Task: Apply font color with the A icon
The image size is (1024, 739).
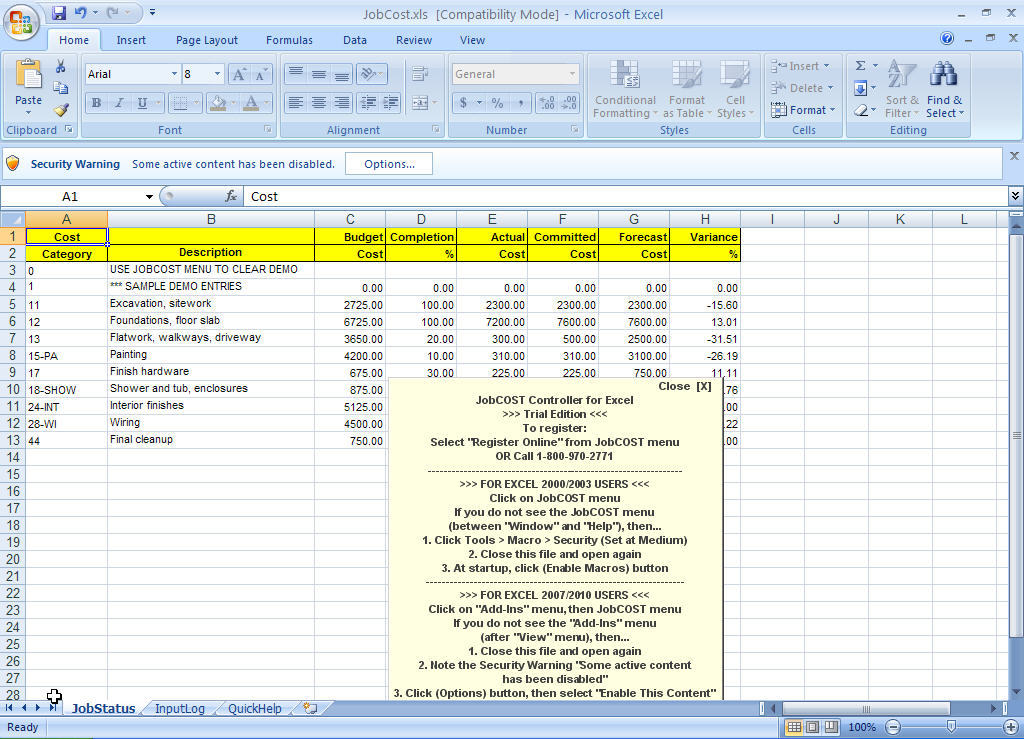Action: pyautogui.click(x=251, y=103)
